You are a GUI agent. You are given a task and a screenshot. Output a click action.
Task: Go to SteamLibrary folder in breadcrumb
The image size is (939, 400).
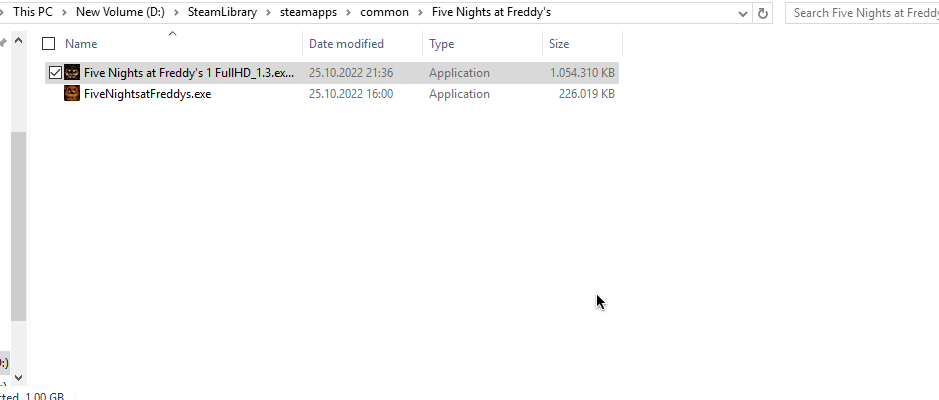(x=222, y=12)
